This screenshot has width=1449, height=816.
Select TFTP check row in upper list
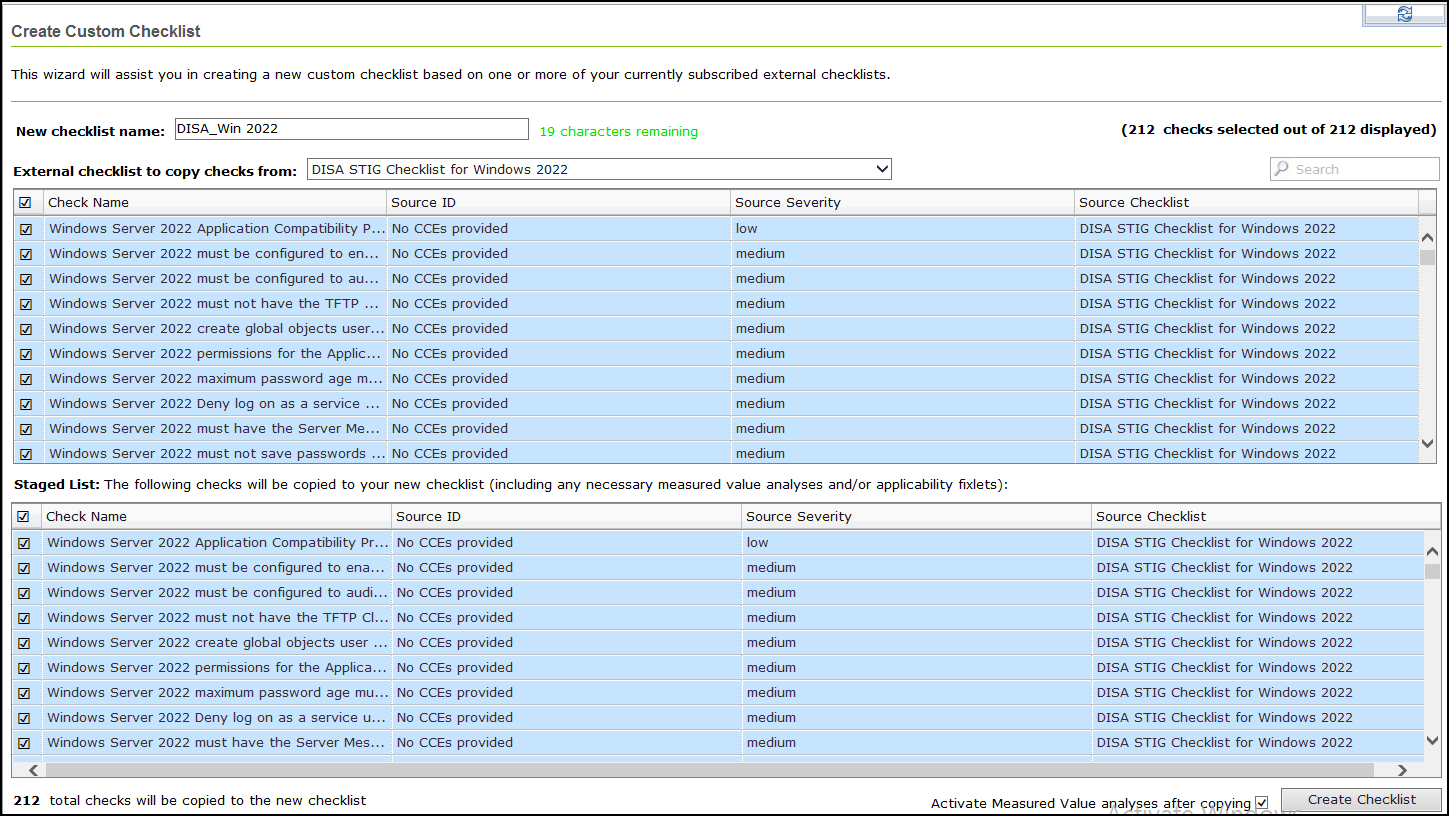point(214,304)
